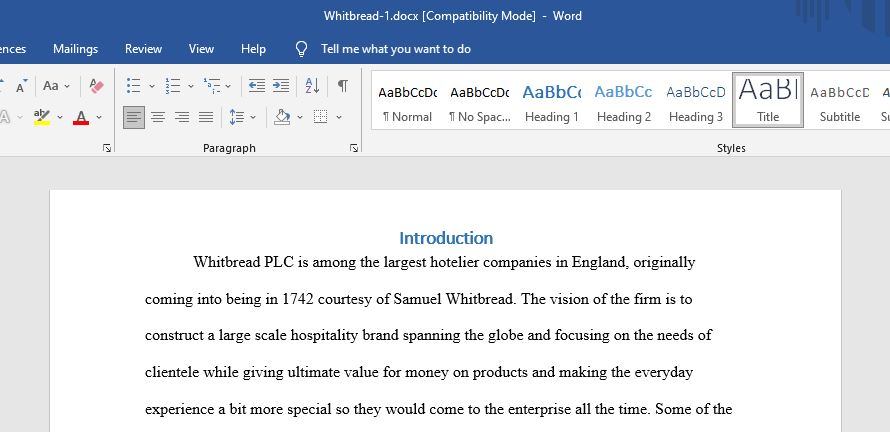Apply Borders icon
The image size is (890, 432).
point(321,118)
